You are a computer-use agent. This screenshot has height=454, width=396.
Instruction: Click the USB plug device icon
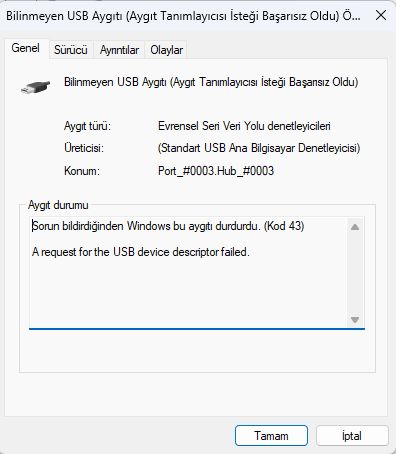point(35,87)
